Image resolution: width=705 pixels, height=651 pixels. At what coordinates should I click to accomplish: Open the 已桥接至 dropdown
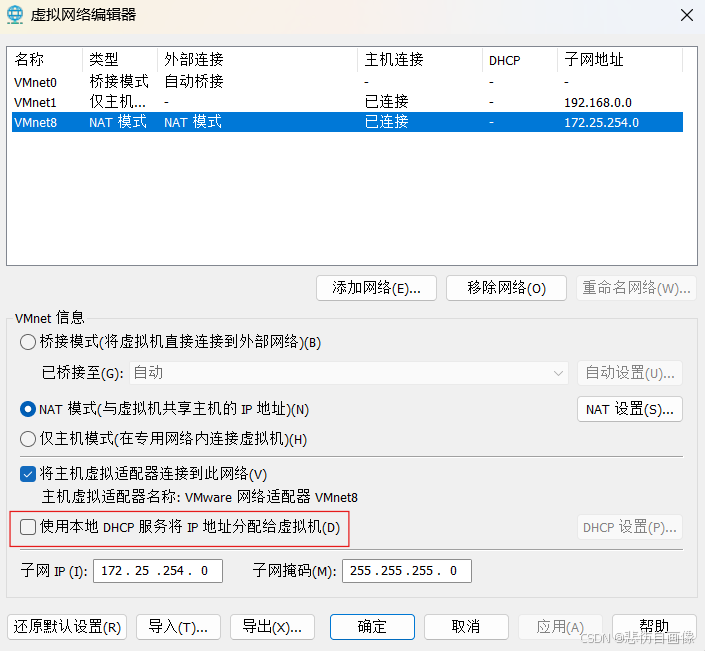pyautogui.click(x=349, y=373)
